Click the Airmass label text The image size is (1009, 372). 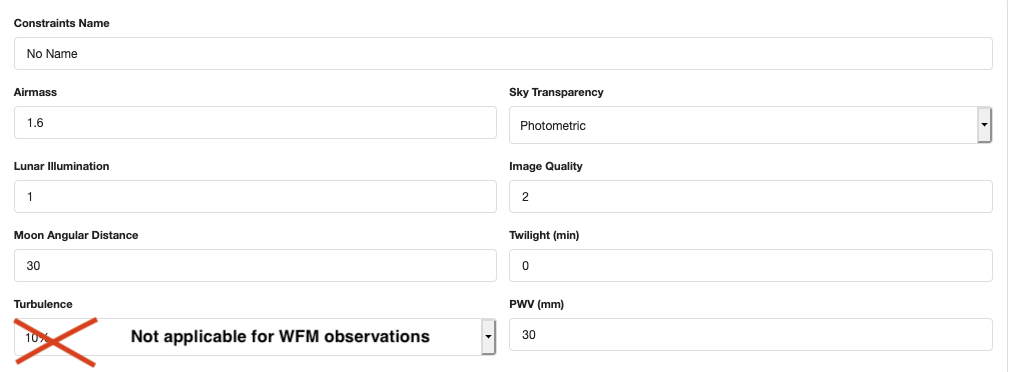[x=35, y=92]
